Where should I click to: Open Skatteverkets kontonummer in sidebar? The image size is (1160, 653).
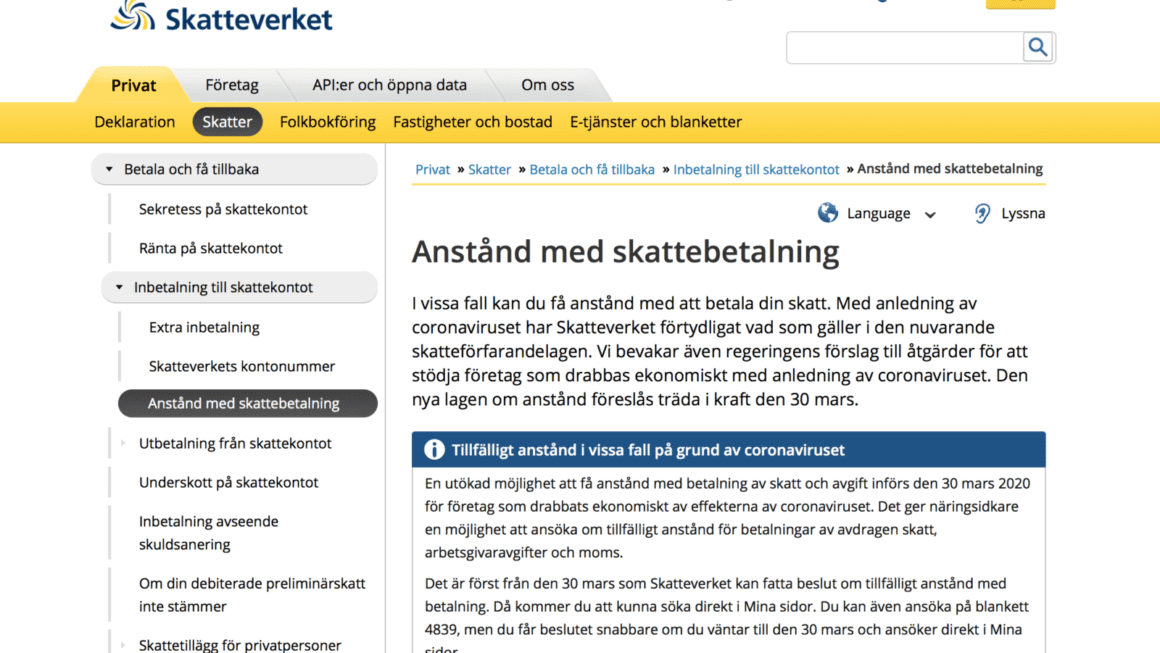tap(242, 366)
